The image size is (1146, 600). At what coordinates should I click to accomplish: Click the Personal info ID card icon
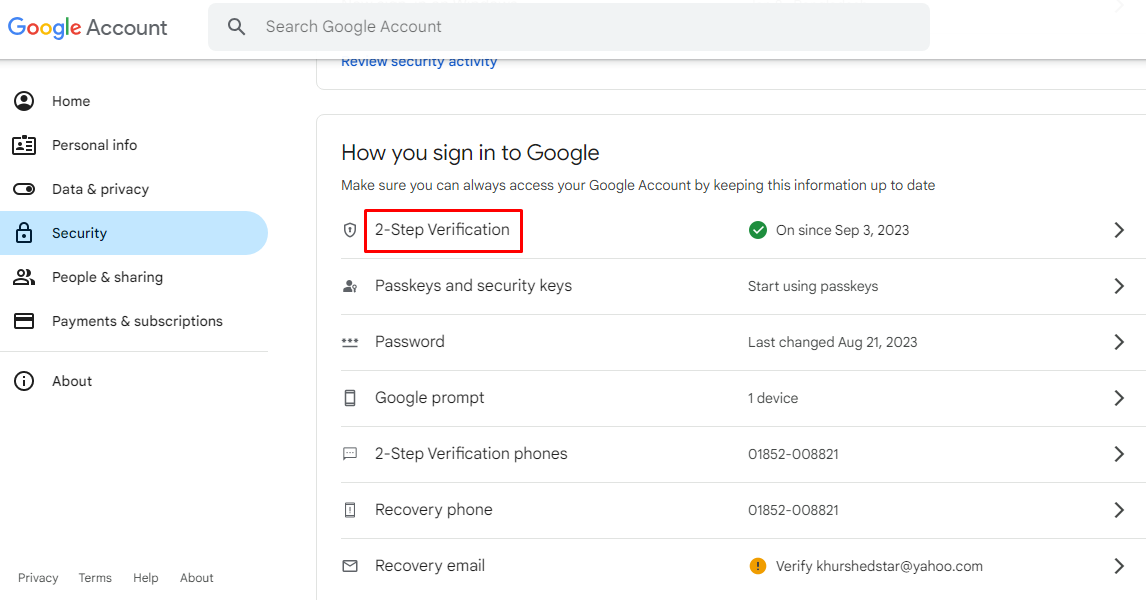(24, 145)
